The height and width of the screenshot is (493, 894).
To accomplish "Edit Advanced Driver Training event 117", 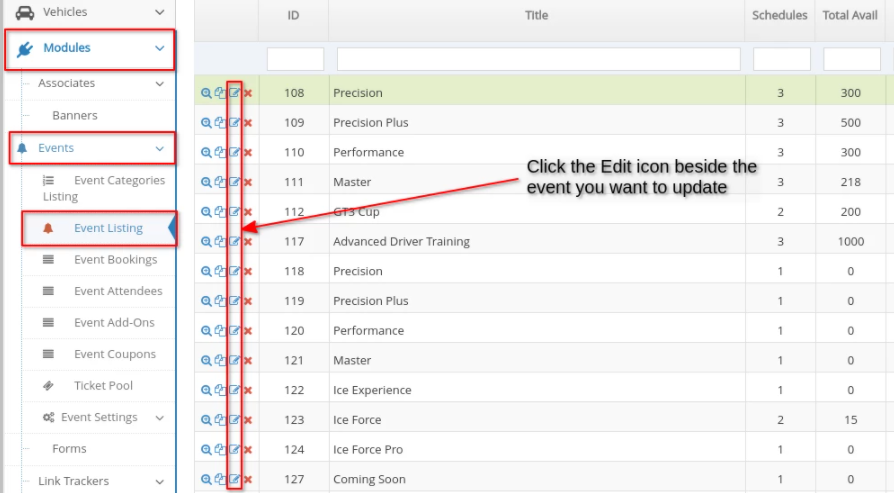I will coord(234,241).
